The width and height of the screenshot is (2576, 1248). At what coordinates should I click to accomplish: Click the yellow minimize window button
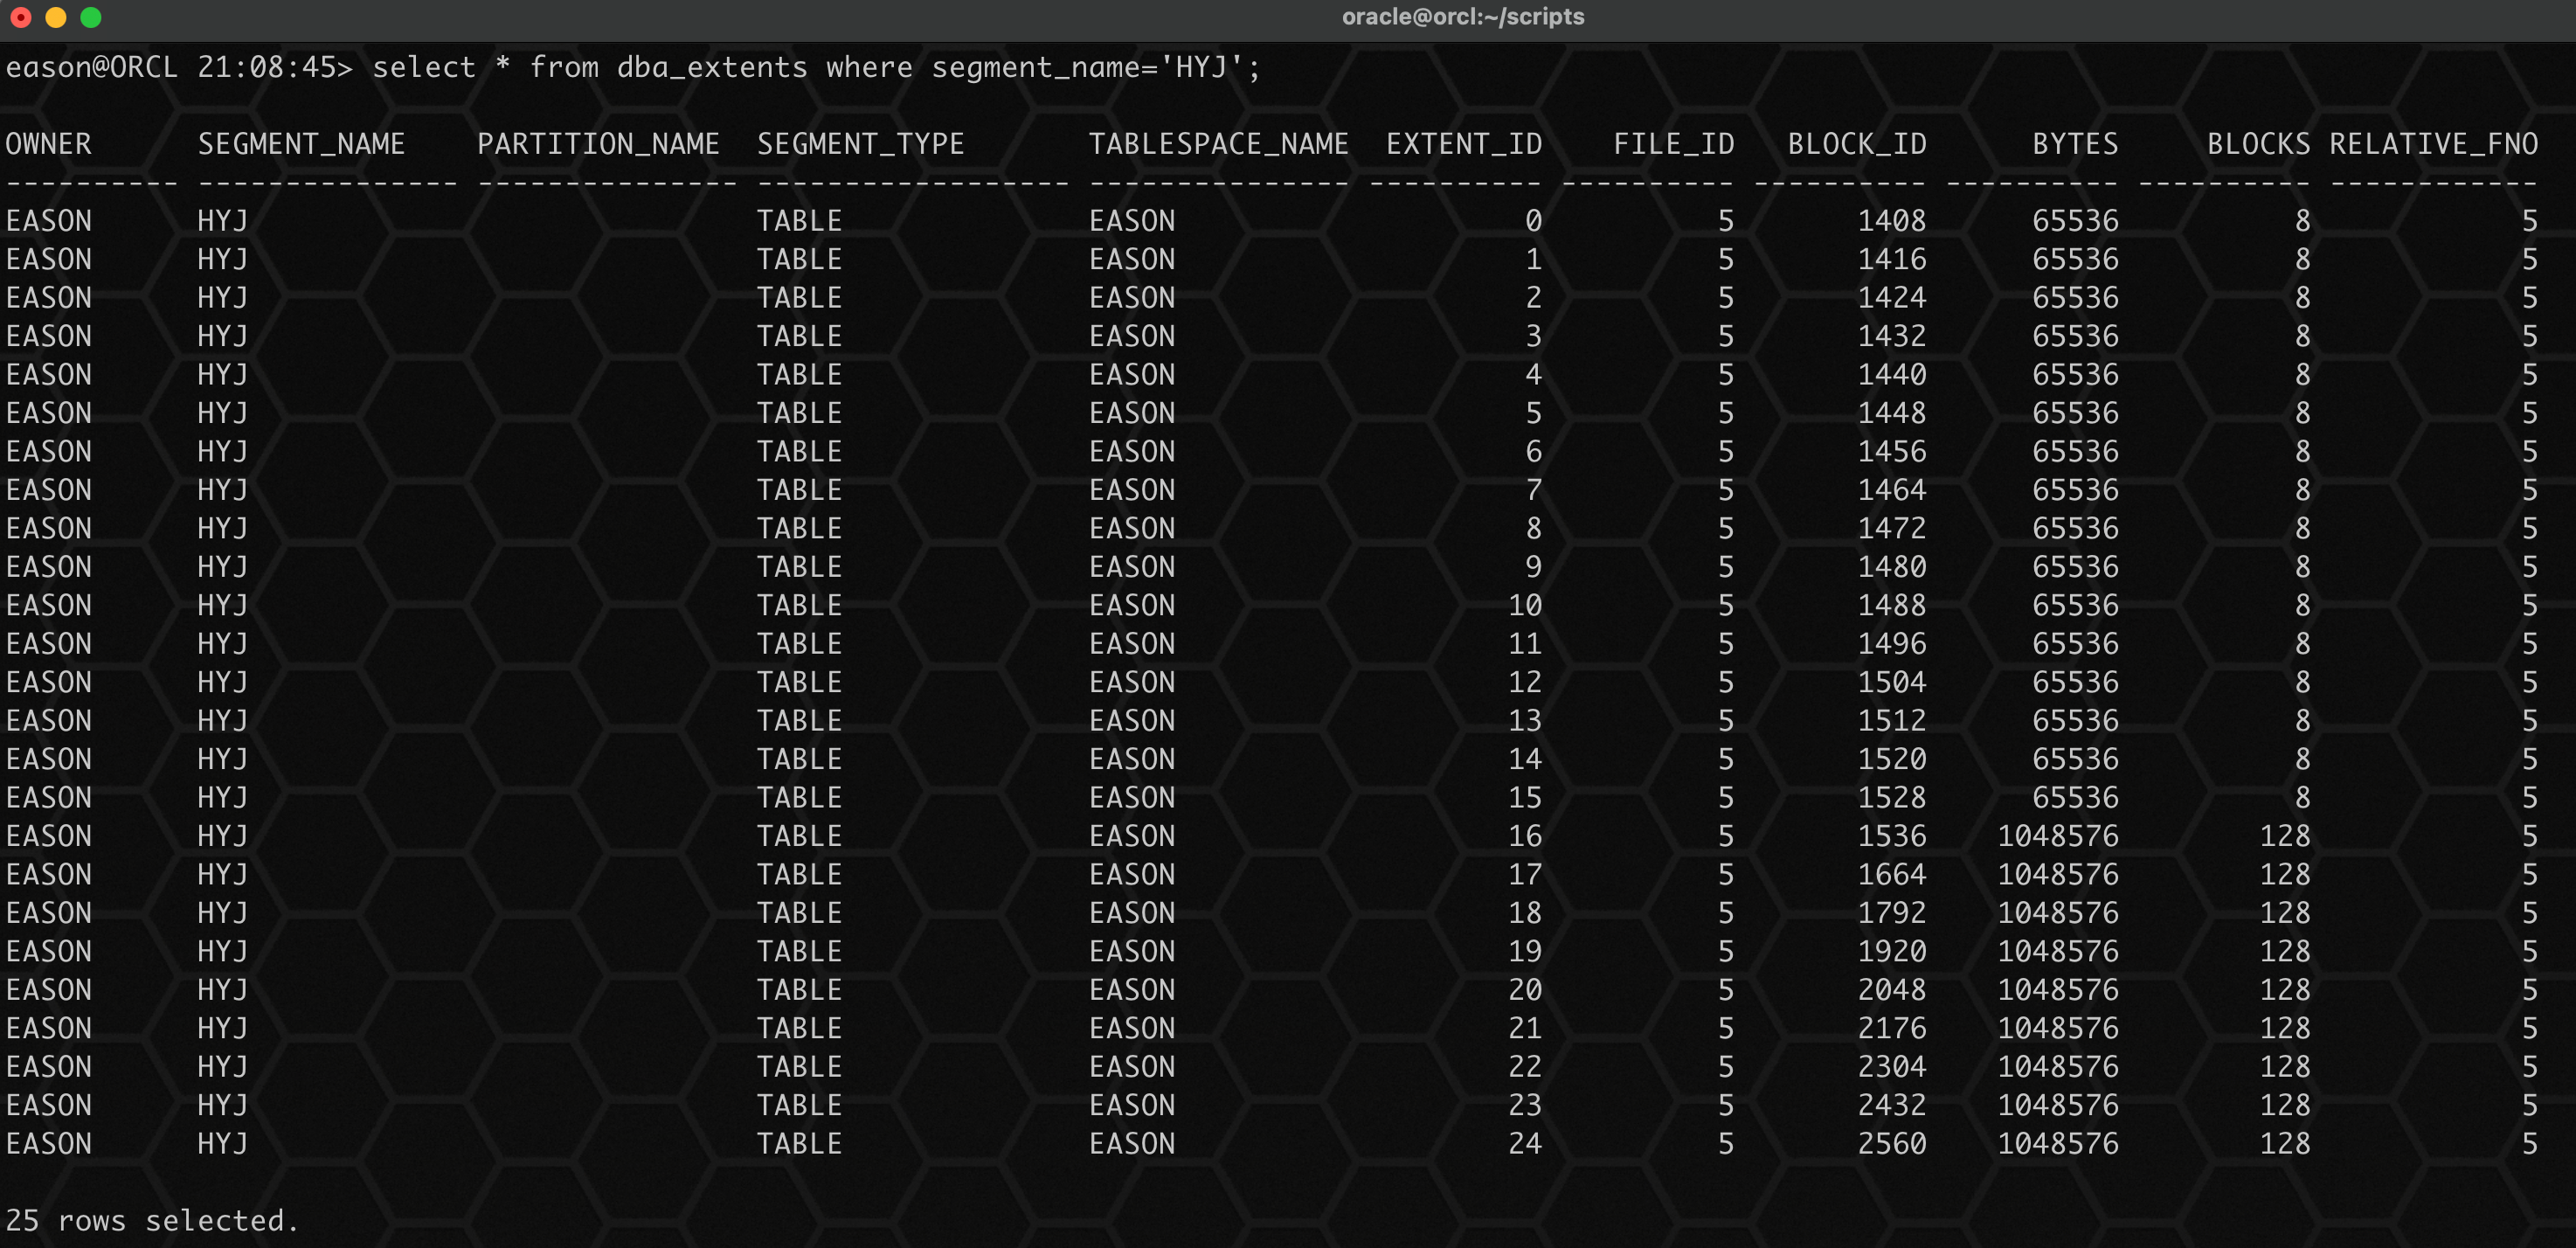[x=56, y=17]
